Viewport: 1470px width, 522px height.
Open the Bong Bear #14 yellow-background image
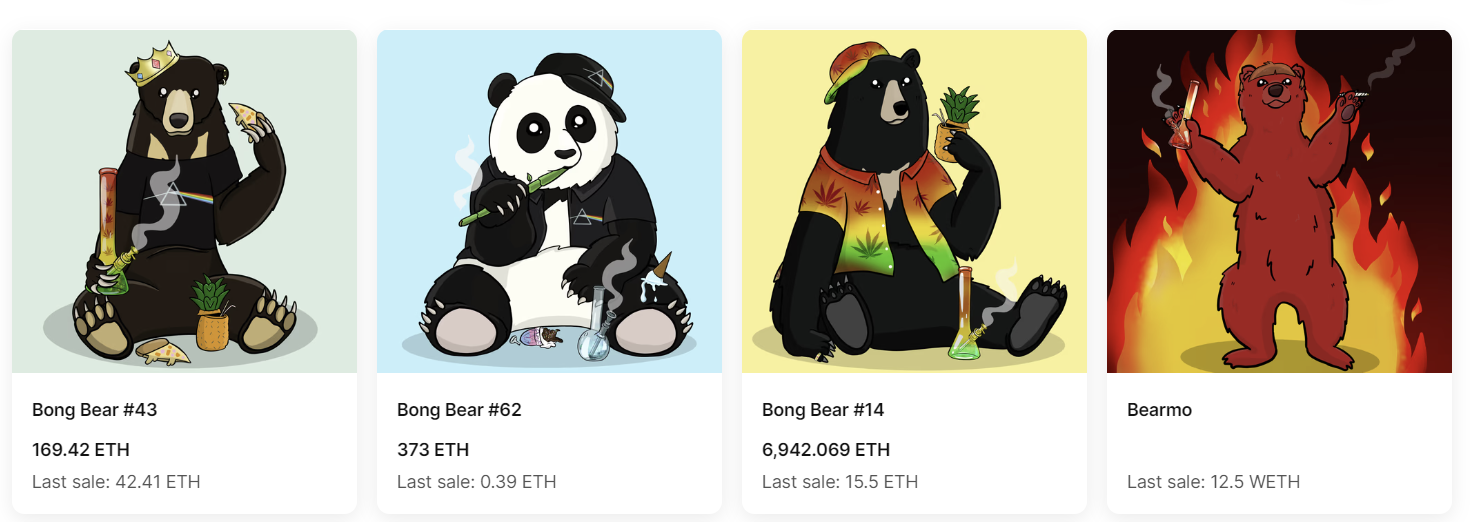[x=914, y=201]
